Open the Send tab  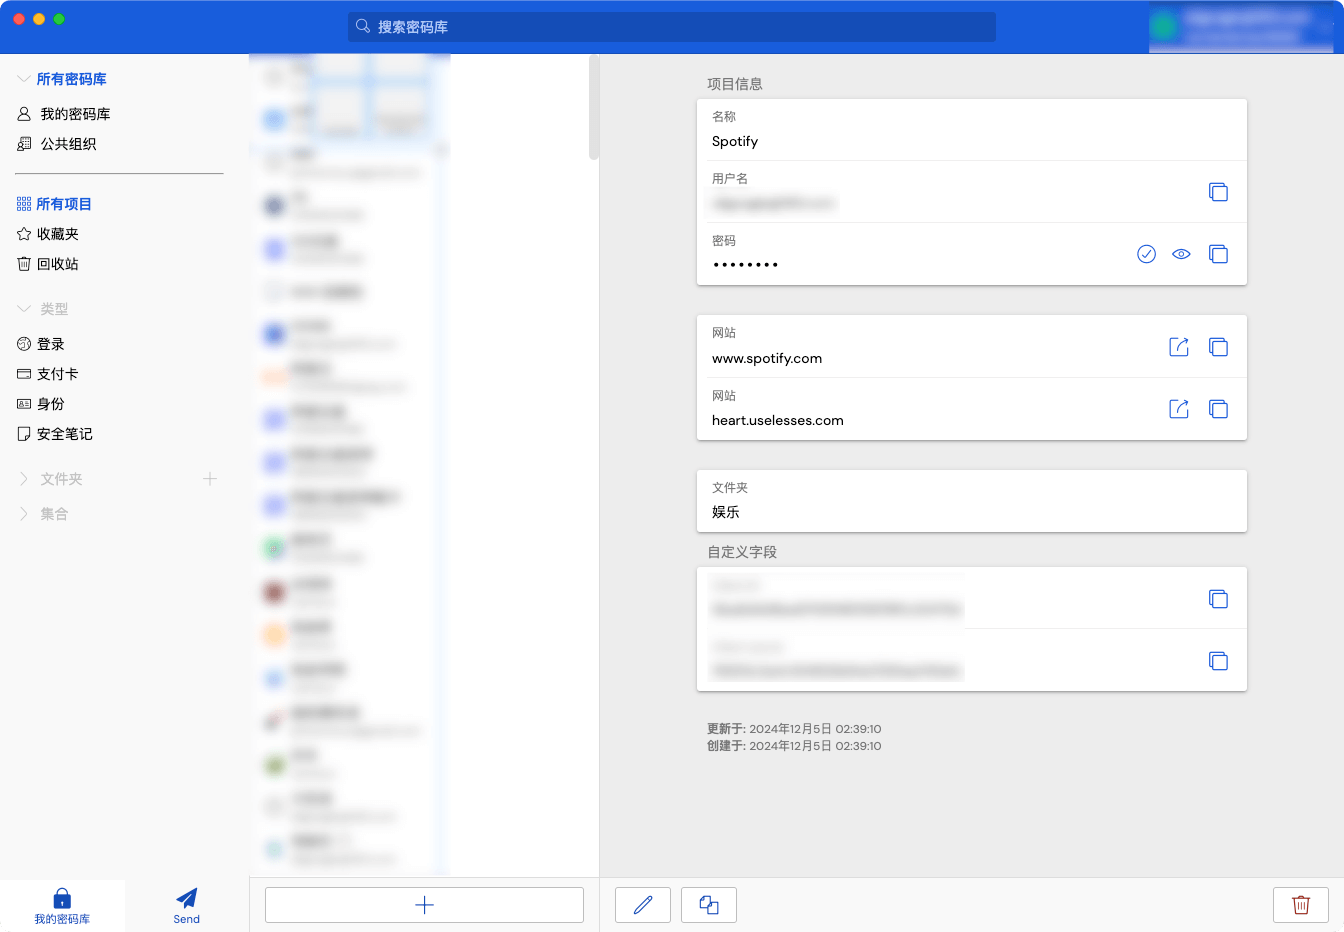[187, 906]
